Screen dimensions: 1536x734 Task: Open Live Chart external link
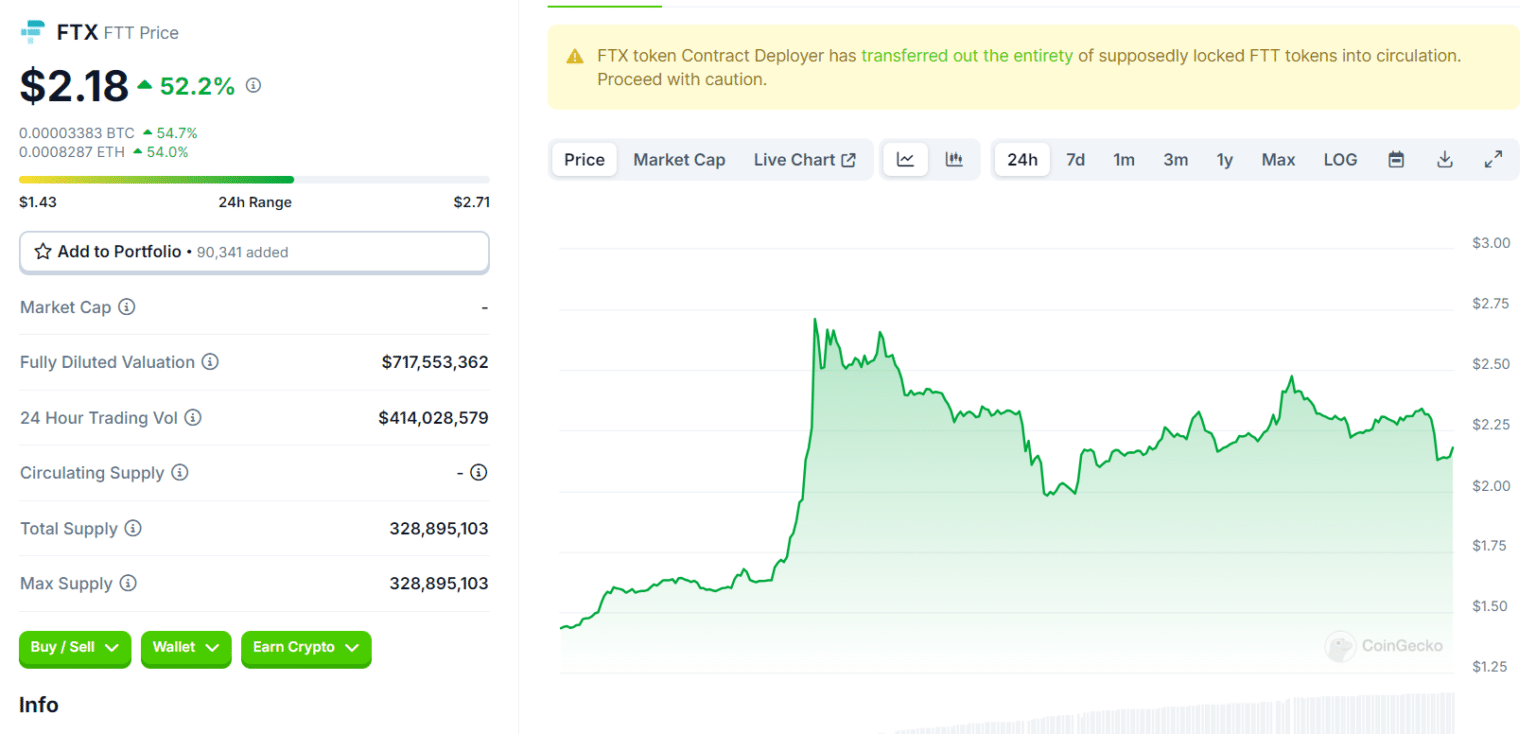[805, 160]
